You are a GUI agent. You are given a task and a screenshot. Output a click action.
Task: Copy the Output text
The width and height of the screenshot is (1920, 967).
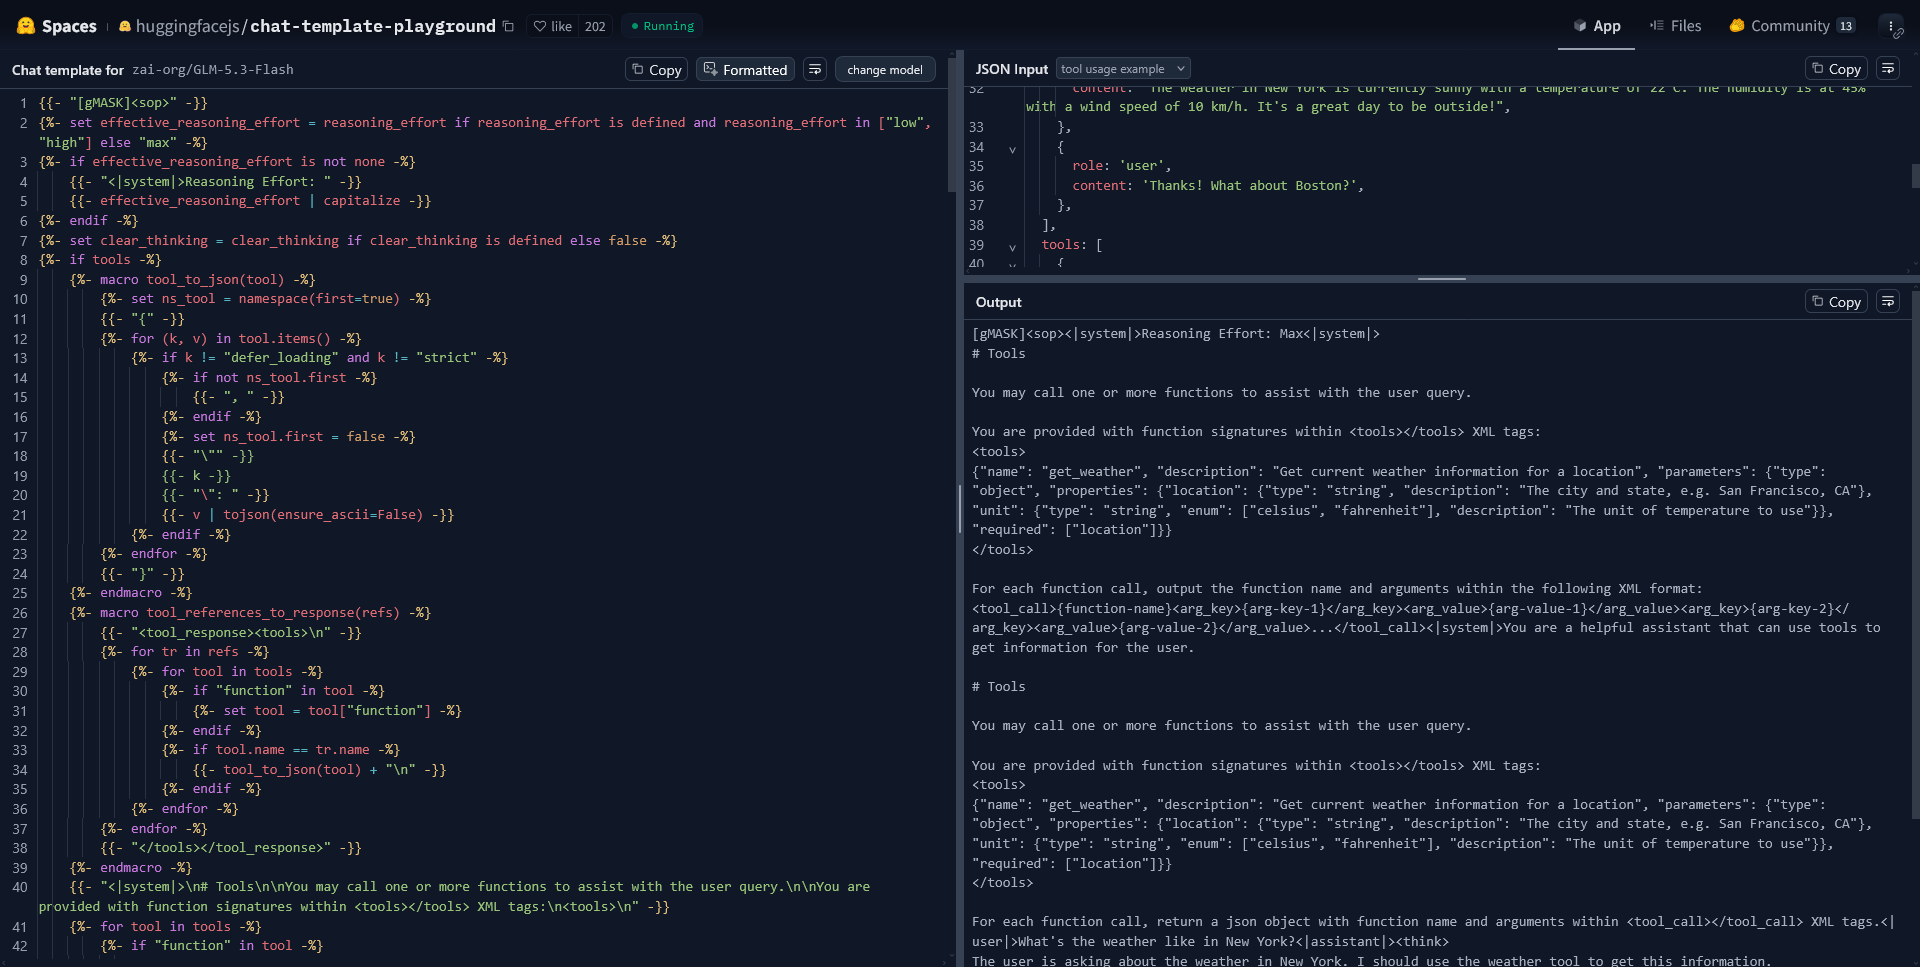click(x=1836, y=301)
